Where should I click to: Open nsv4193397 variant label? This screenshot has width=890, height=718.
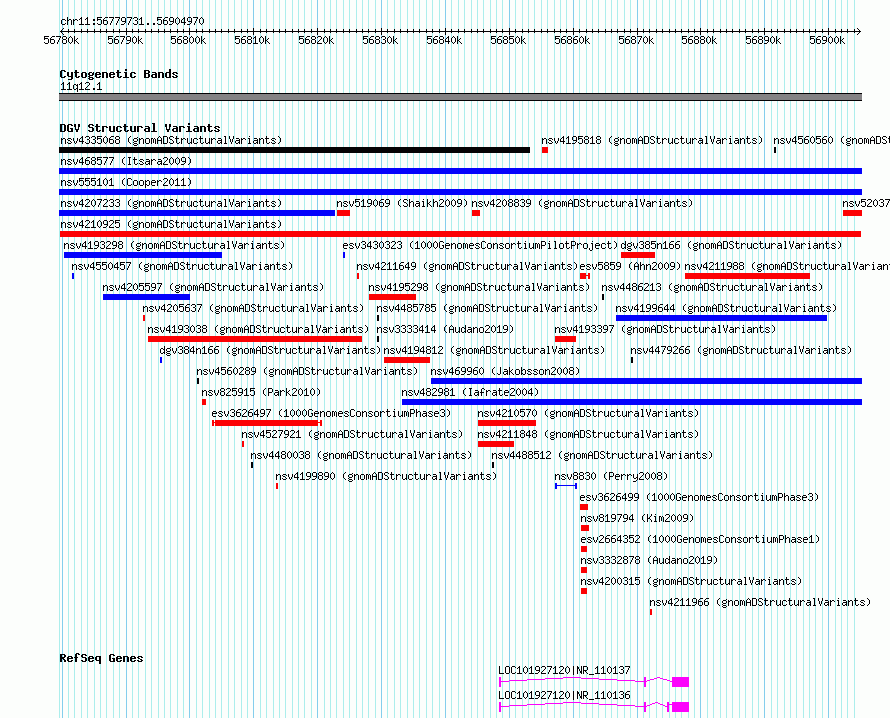pyautogui.click(x=665, y=329)
